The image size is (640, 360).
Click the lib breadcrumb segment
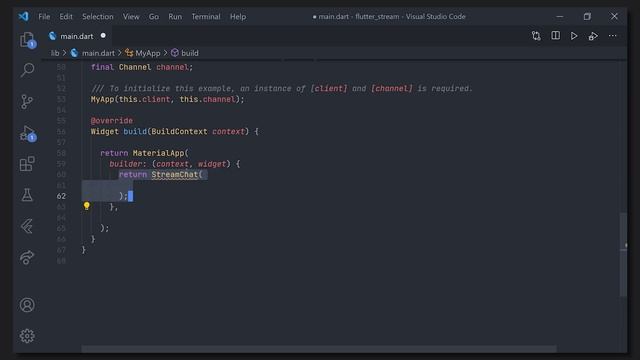coord(55,53)
